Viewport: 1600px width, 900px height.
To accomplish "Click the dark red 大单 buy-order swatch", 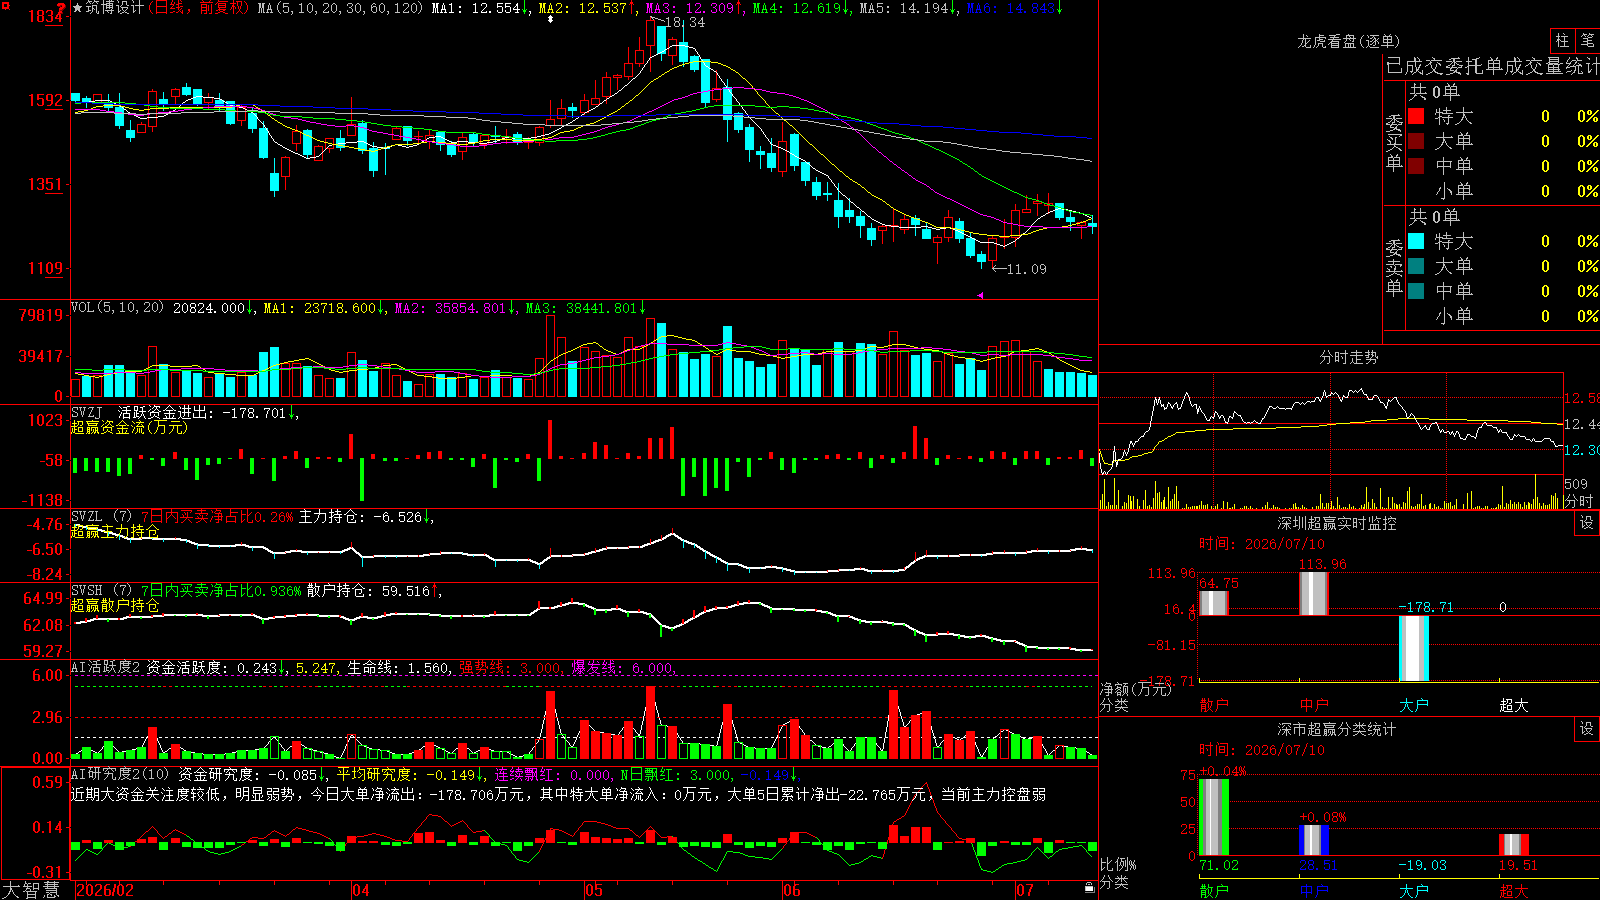I will 1416,141.
